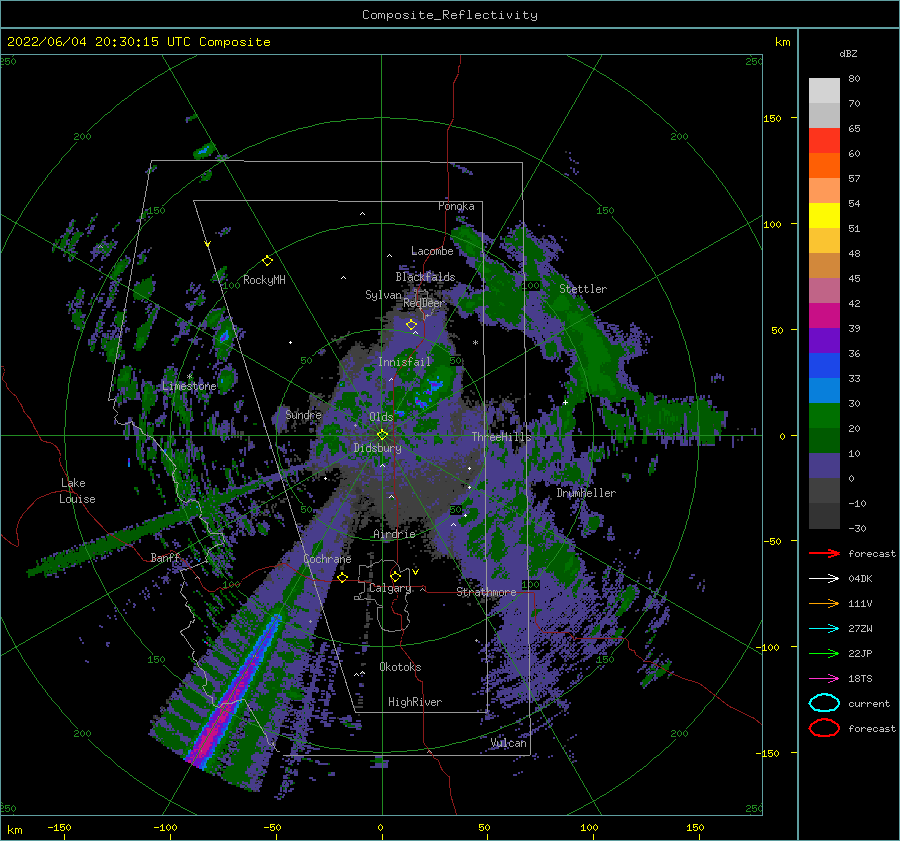The width and height of the screenshot is (900, 841).
Task: Click the Okotoks town label
Action: [400, 666]
